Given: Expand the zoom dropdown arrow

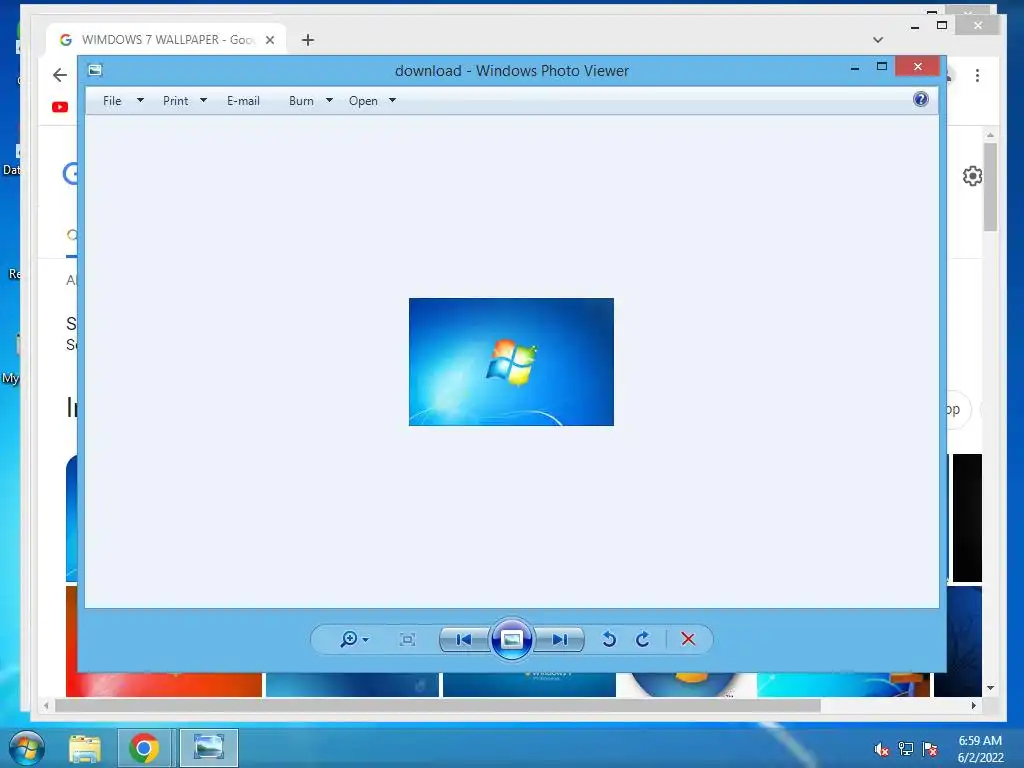Looking at the screenshot, I should pos(366,640).
